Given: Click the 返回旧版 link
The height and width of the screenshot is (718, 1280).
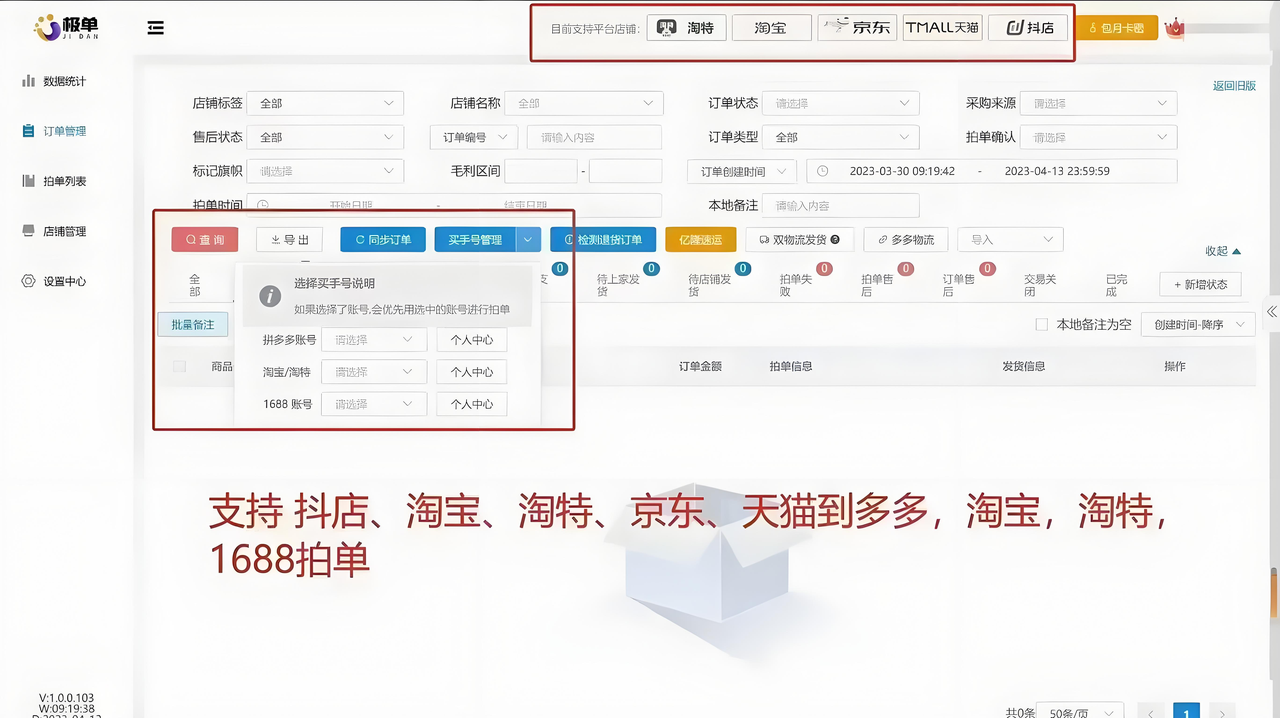Looking at the screenshot, I should click(x=1234, y=86).
